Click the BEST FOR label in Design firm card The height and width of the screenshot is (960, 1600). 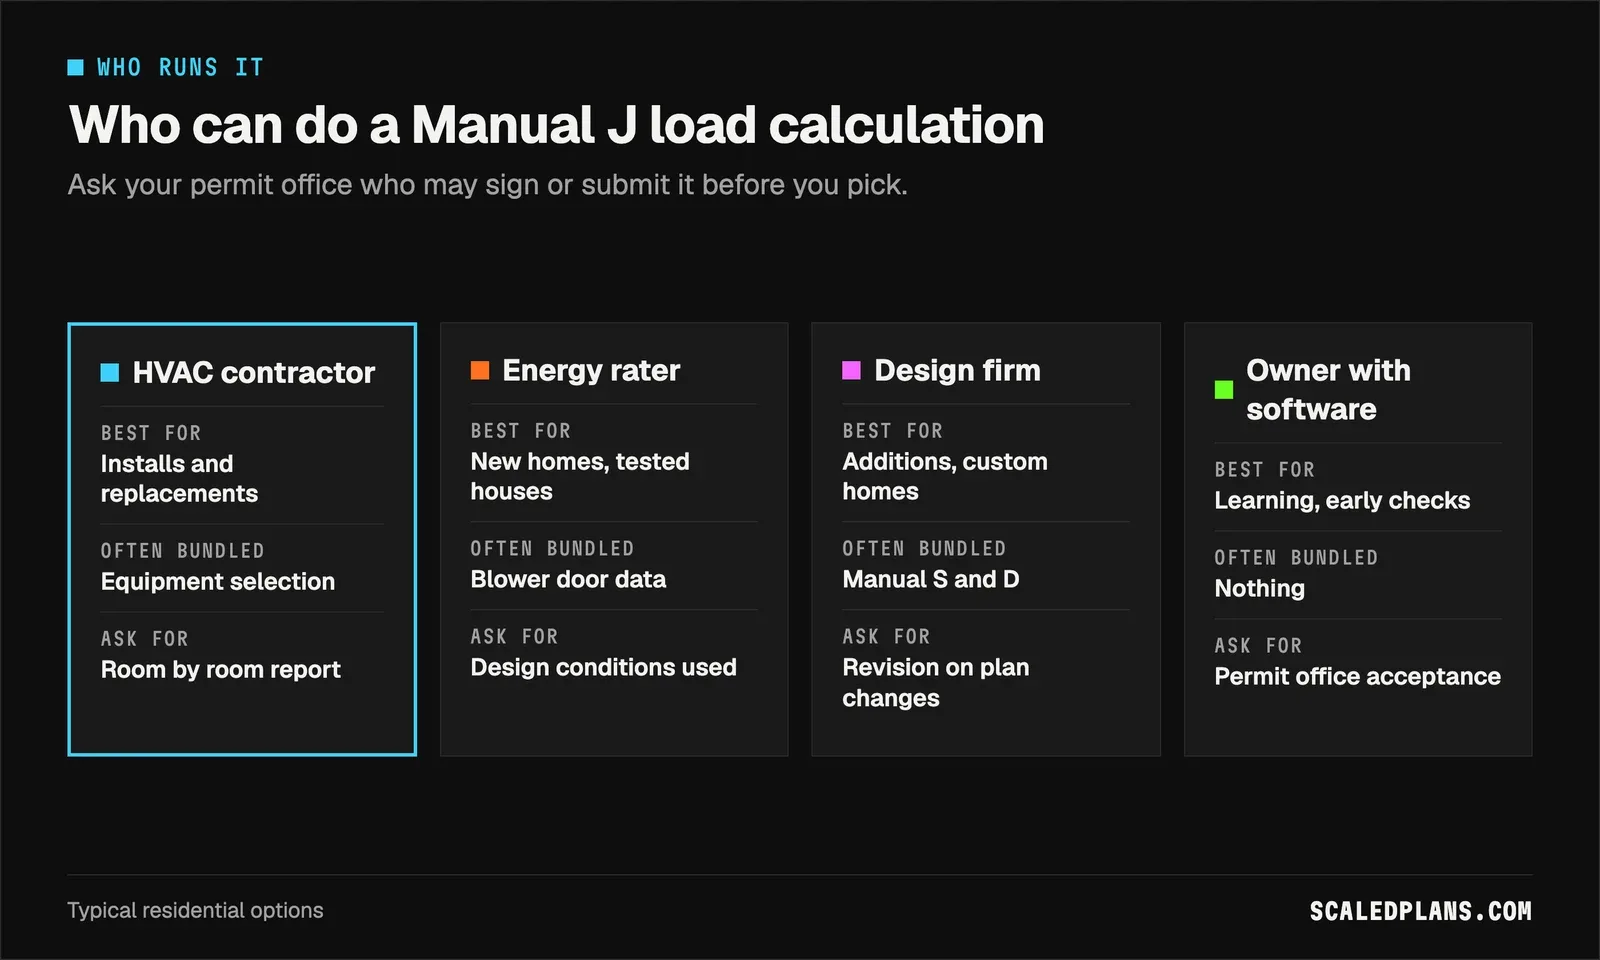coord(893,431)
